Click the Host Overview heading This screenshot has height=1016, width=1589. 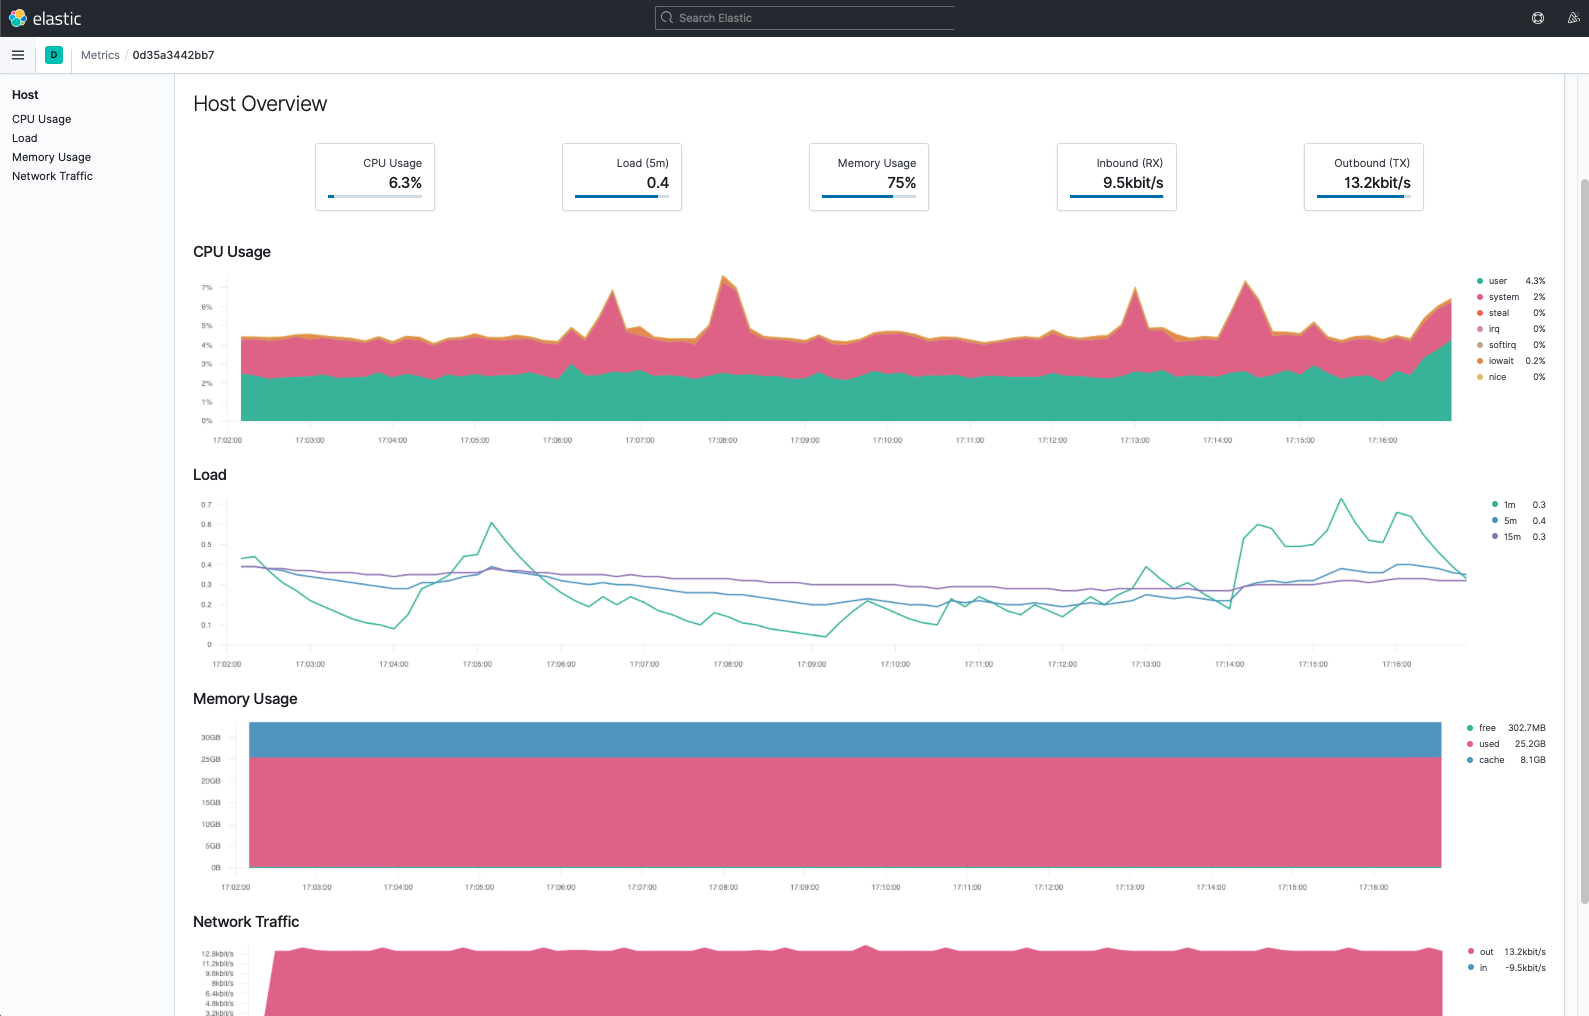tap(260, 104)
